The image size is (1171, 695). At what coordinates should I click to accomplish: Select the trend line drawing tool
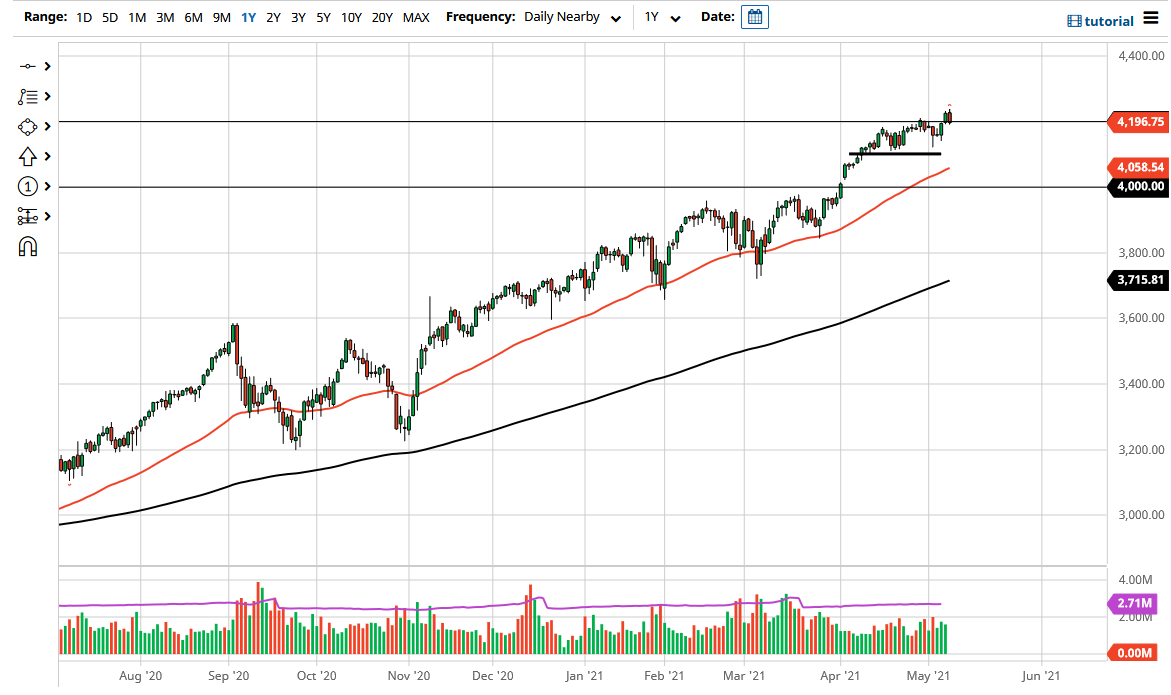point(28,66)
